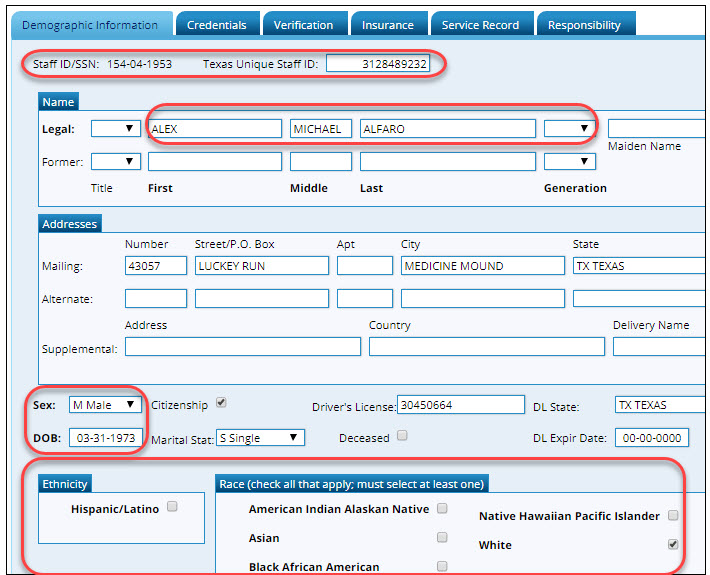Check Native Hawaiian Pacific Islander box
The height and width of the screenshot is (575, 710).
pos(673,515)
